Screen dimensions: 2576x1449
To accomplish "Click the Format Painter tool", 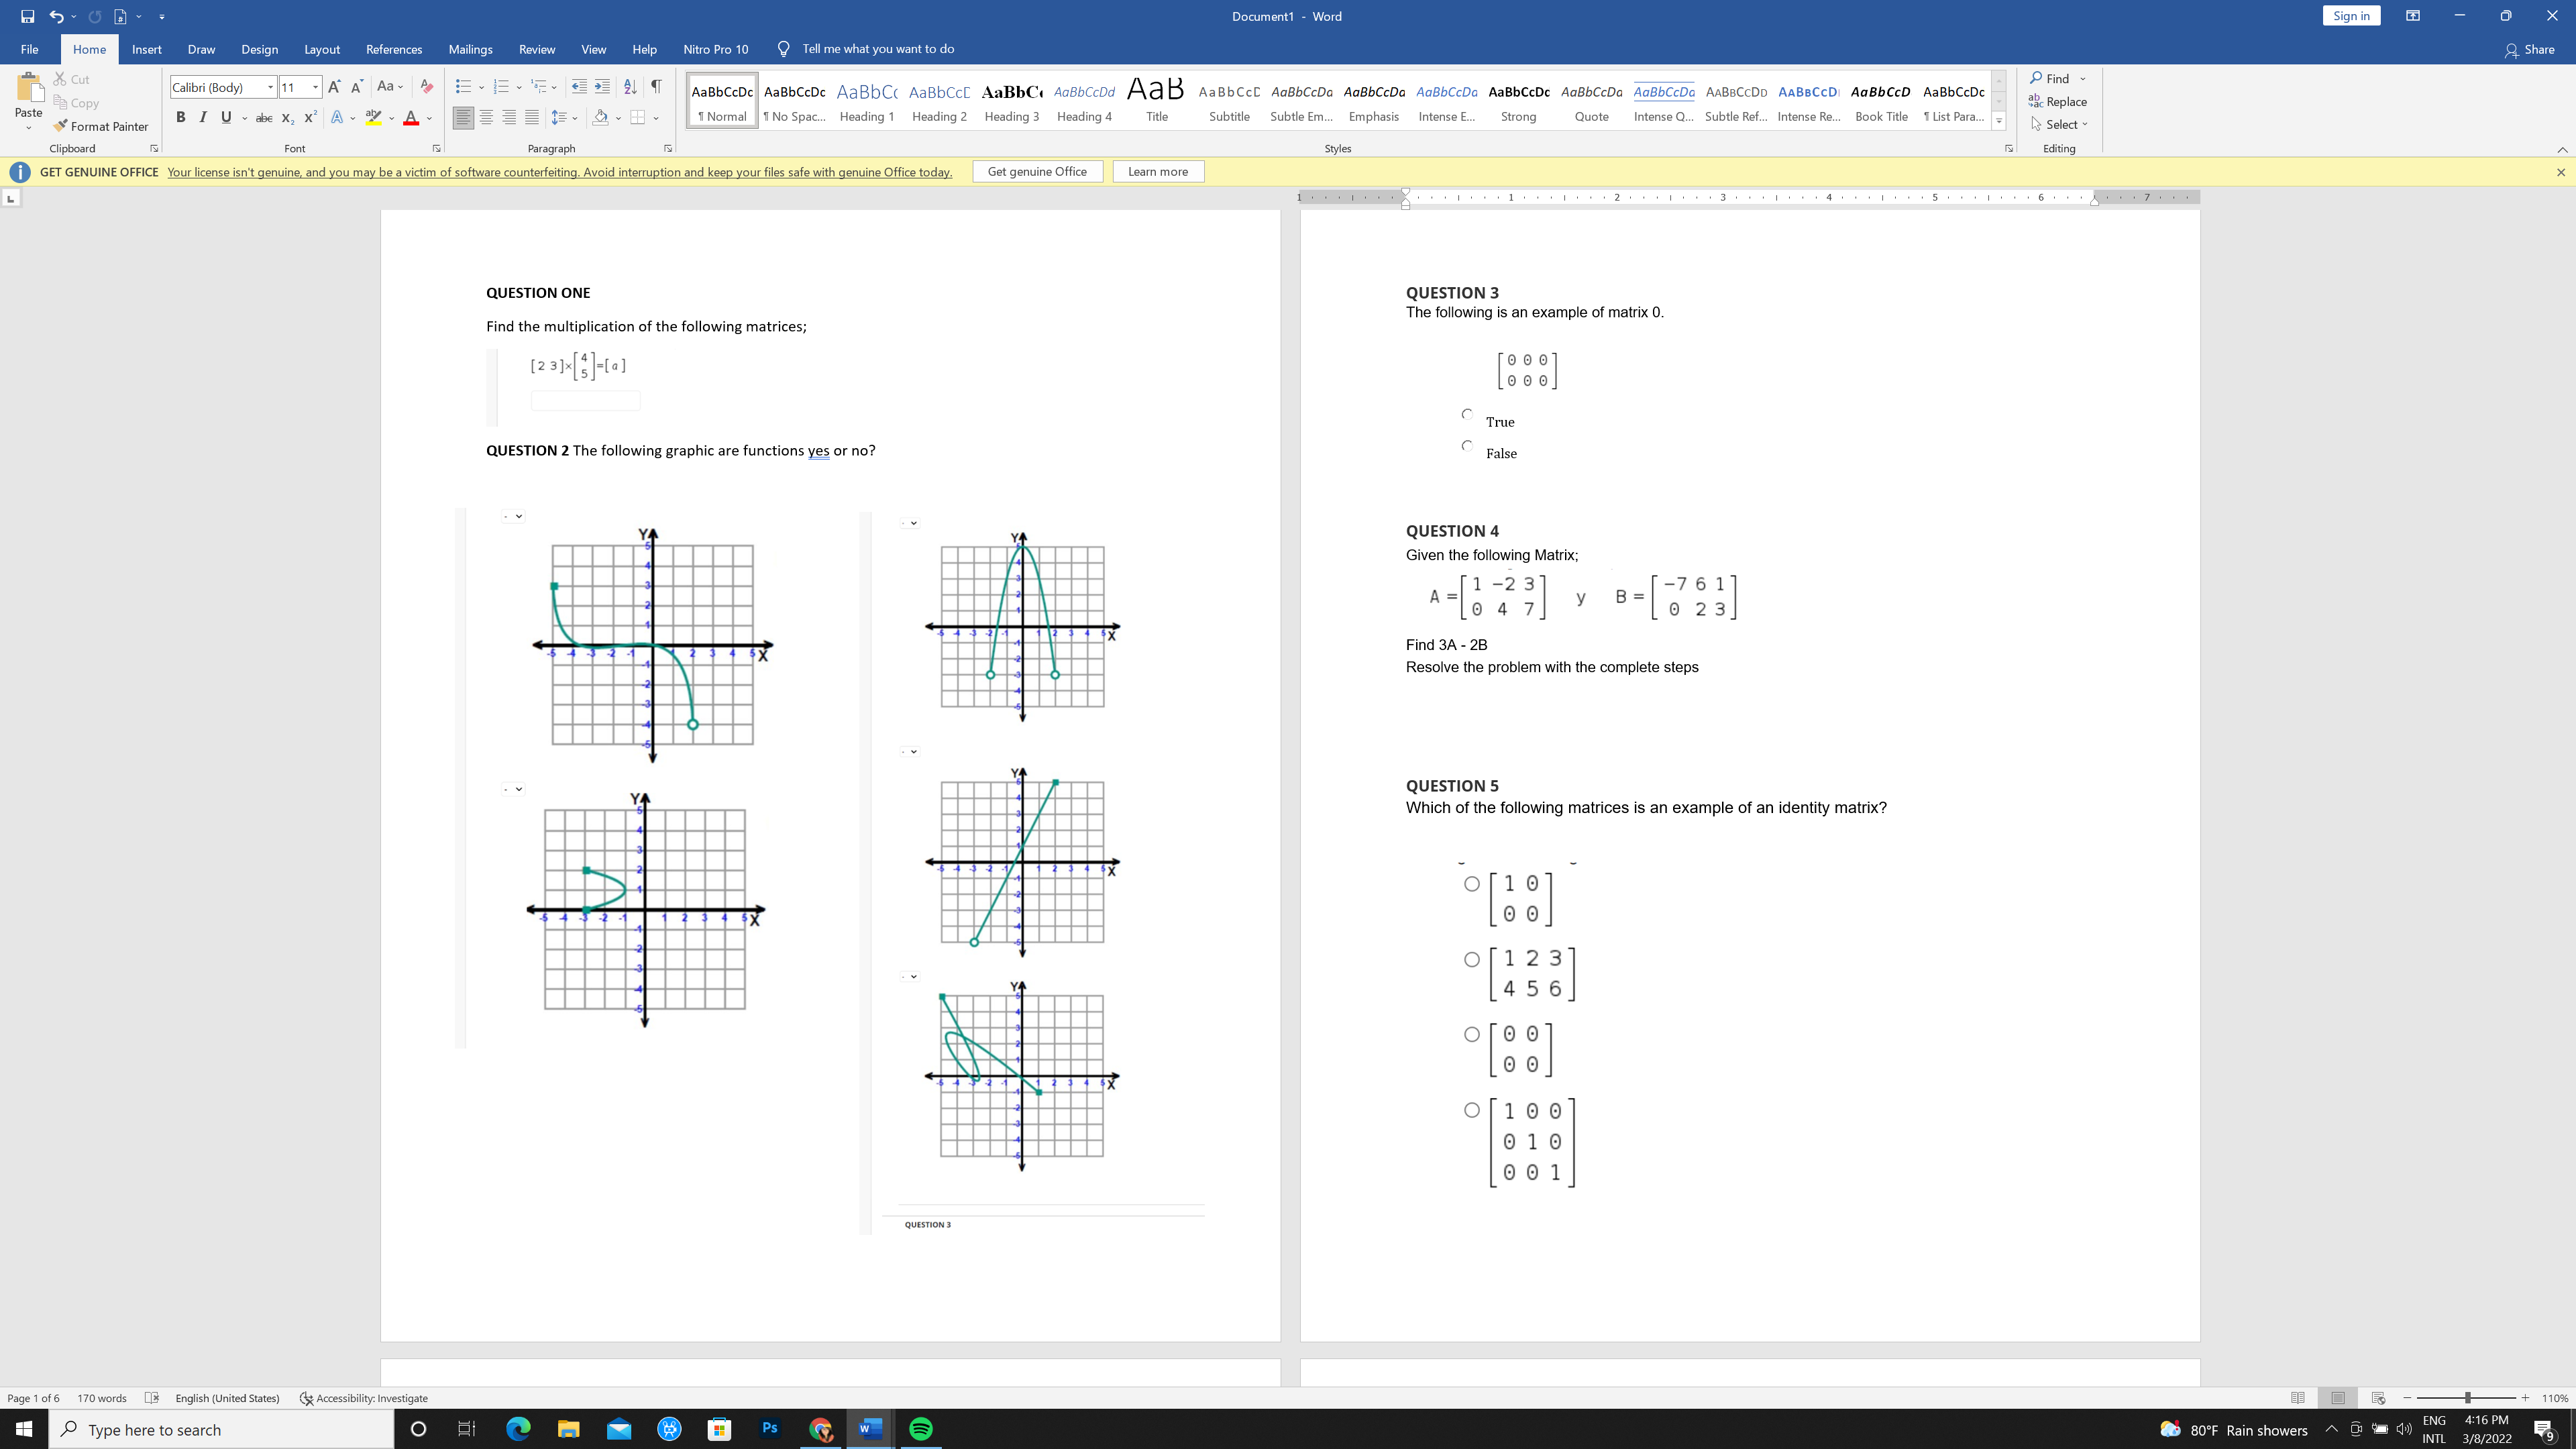I will (x=100, y=126).
